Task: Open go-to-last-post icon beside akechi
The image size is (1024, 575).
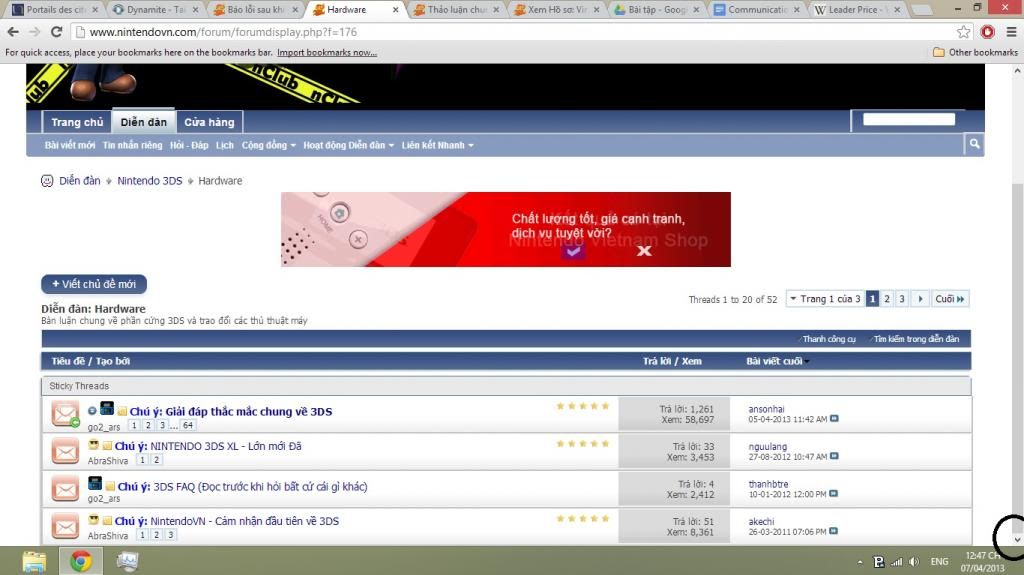Action: pos(833,531)
